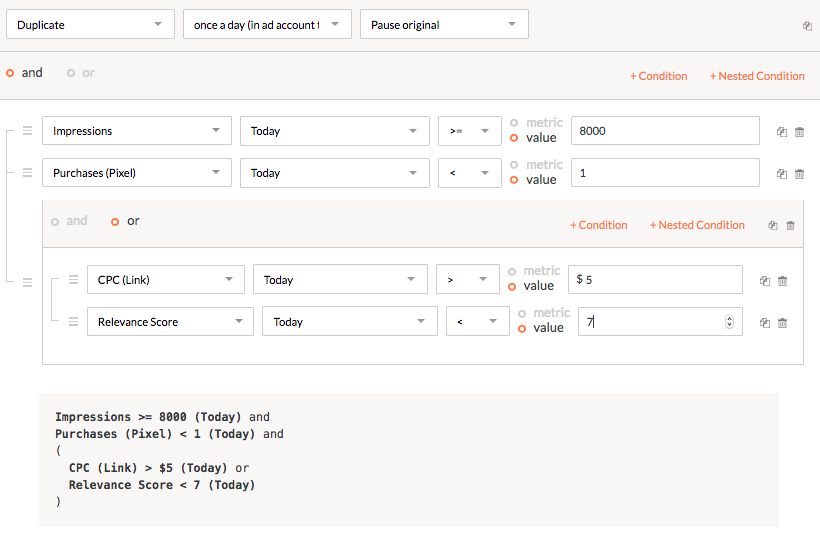Click the Relevance Score number stepper
Viewport: 820px width, 539px height.
point(729,322)
